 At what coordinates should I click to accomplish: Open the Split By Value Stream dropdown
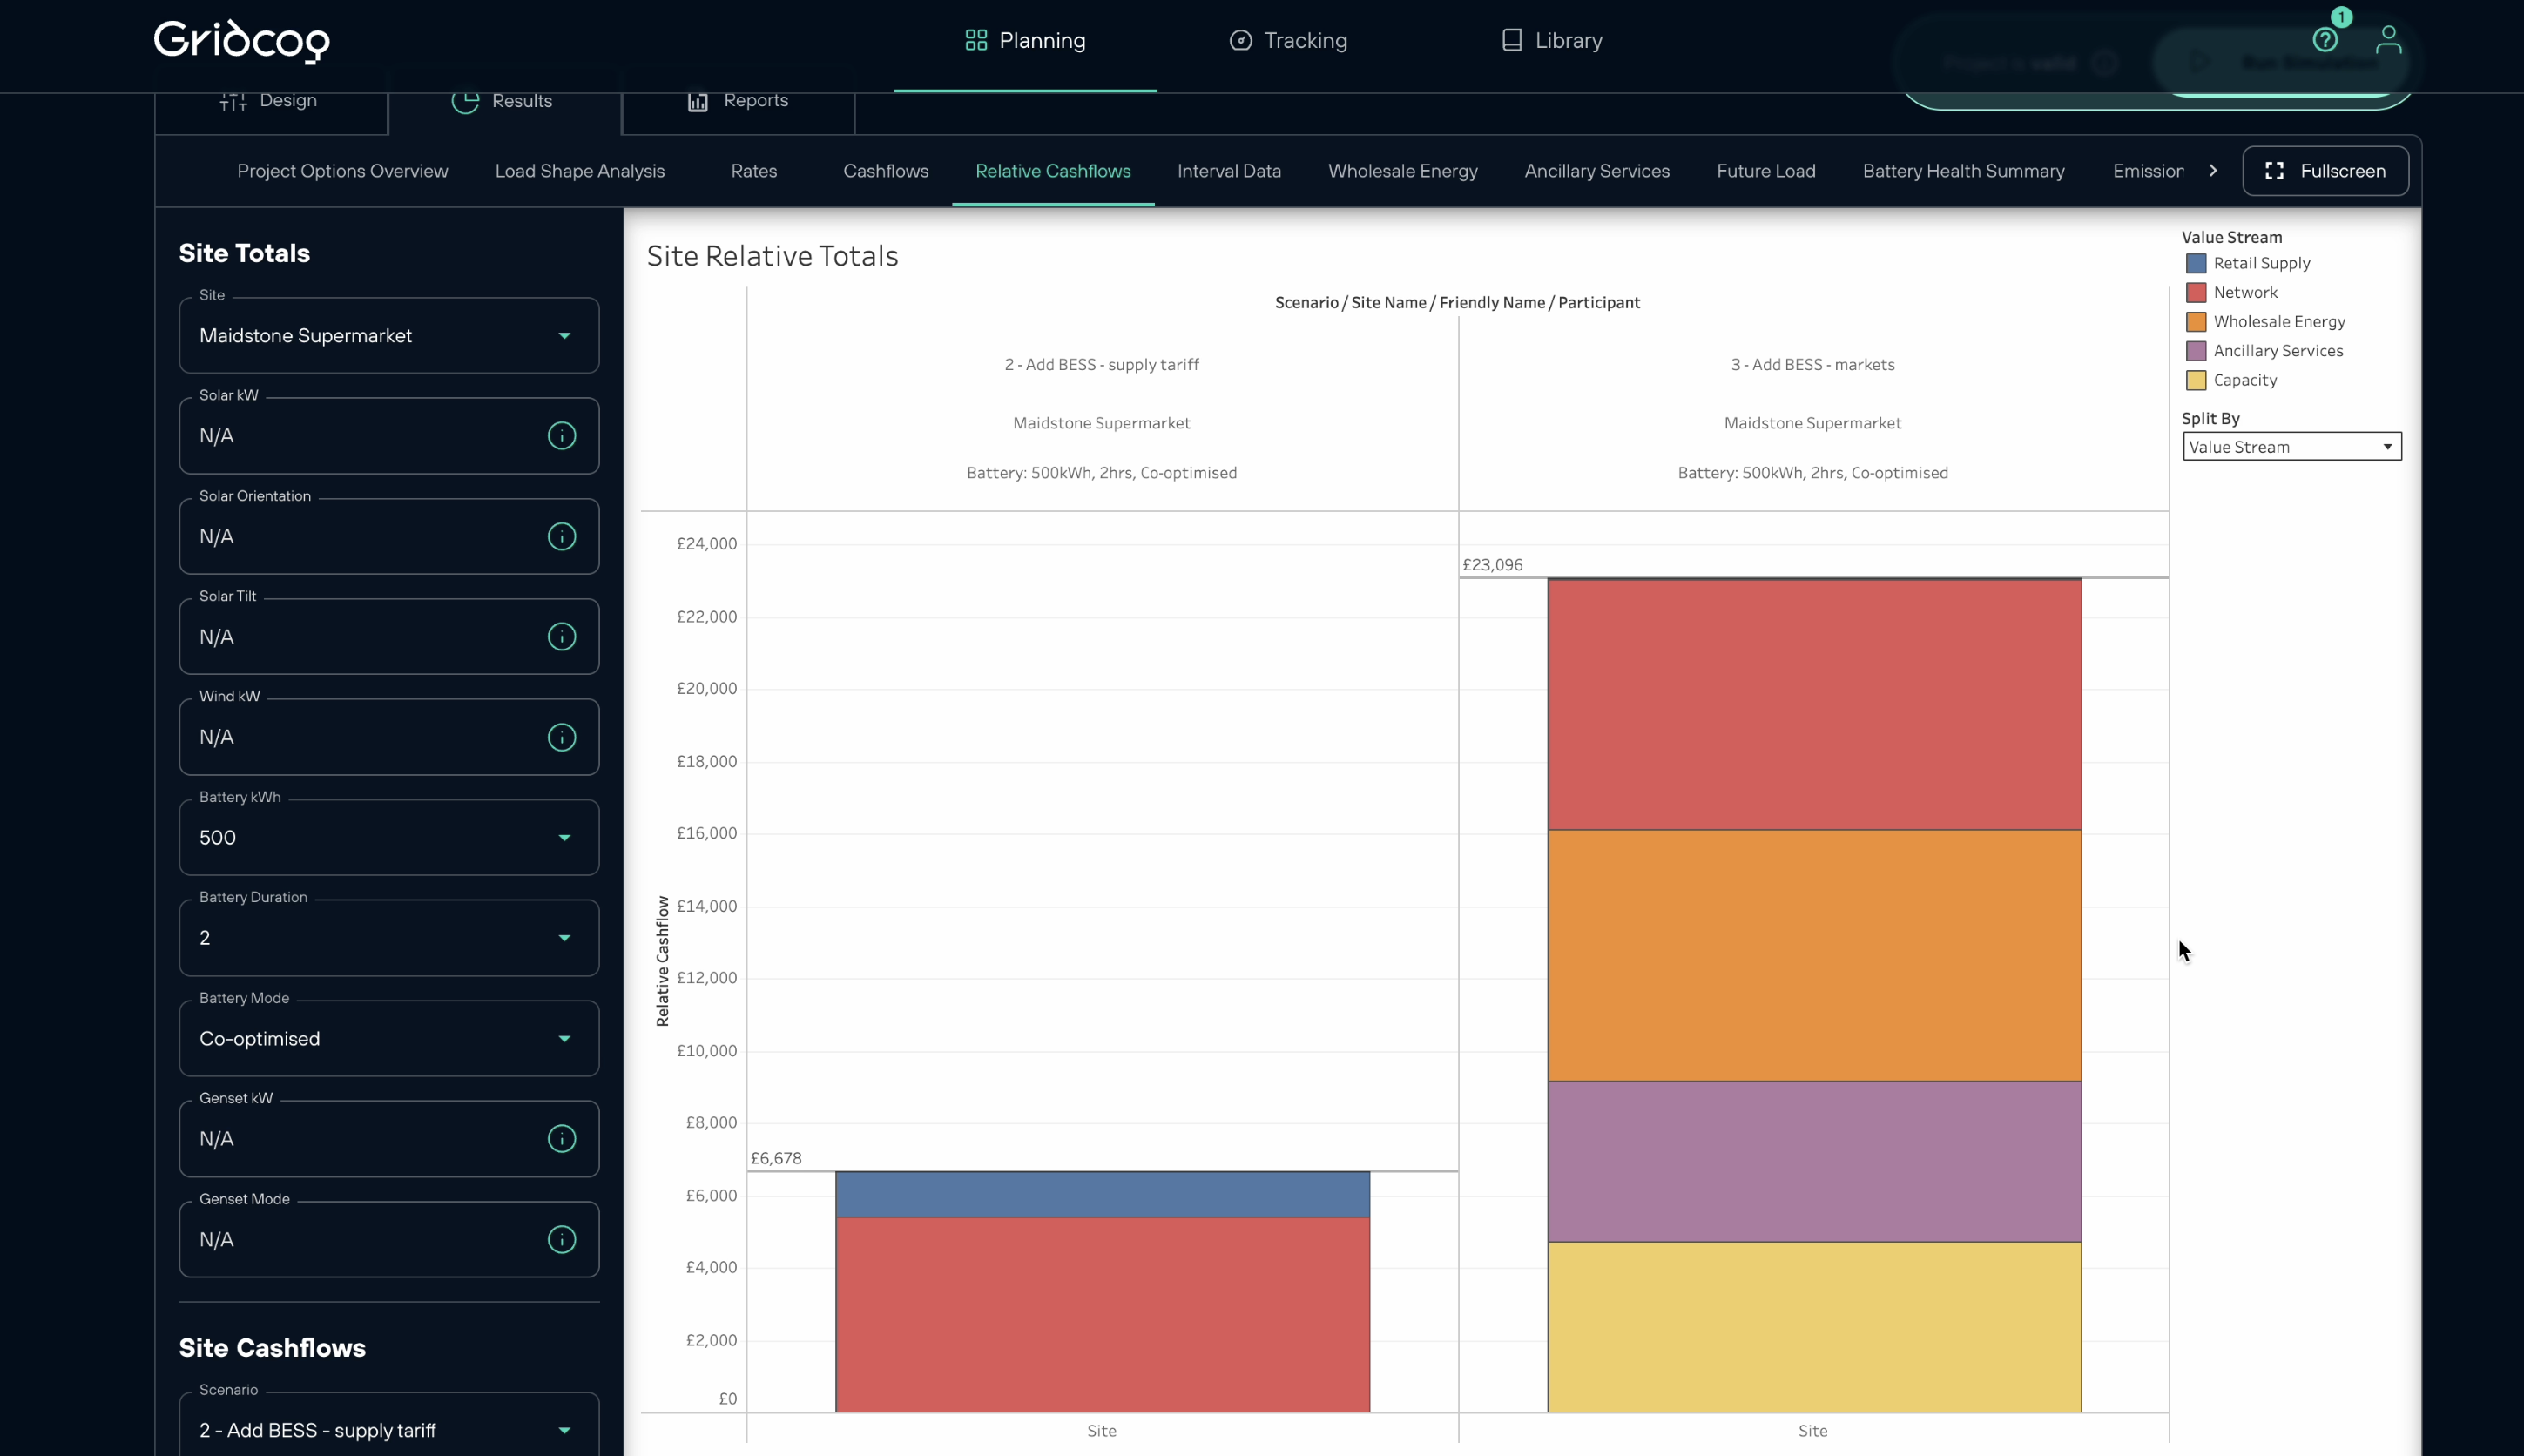click(2291, 447)
